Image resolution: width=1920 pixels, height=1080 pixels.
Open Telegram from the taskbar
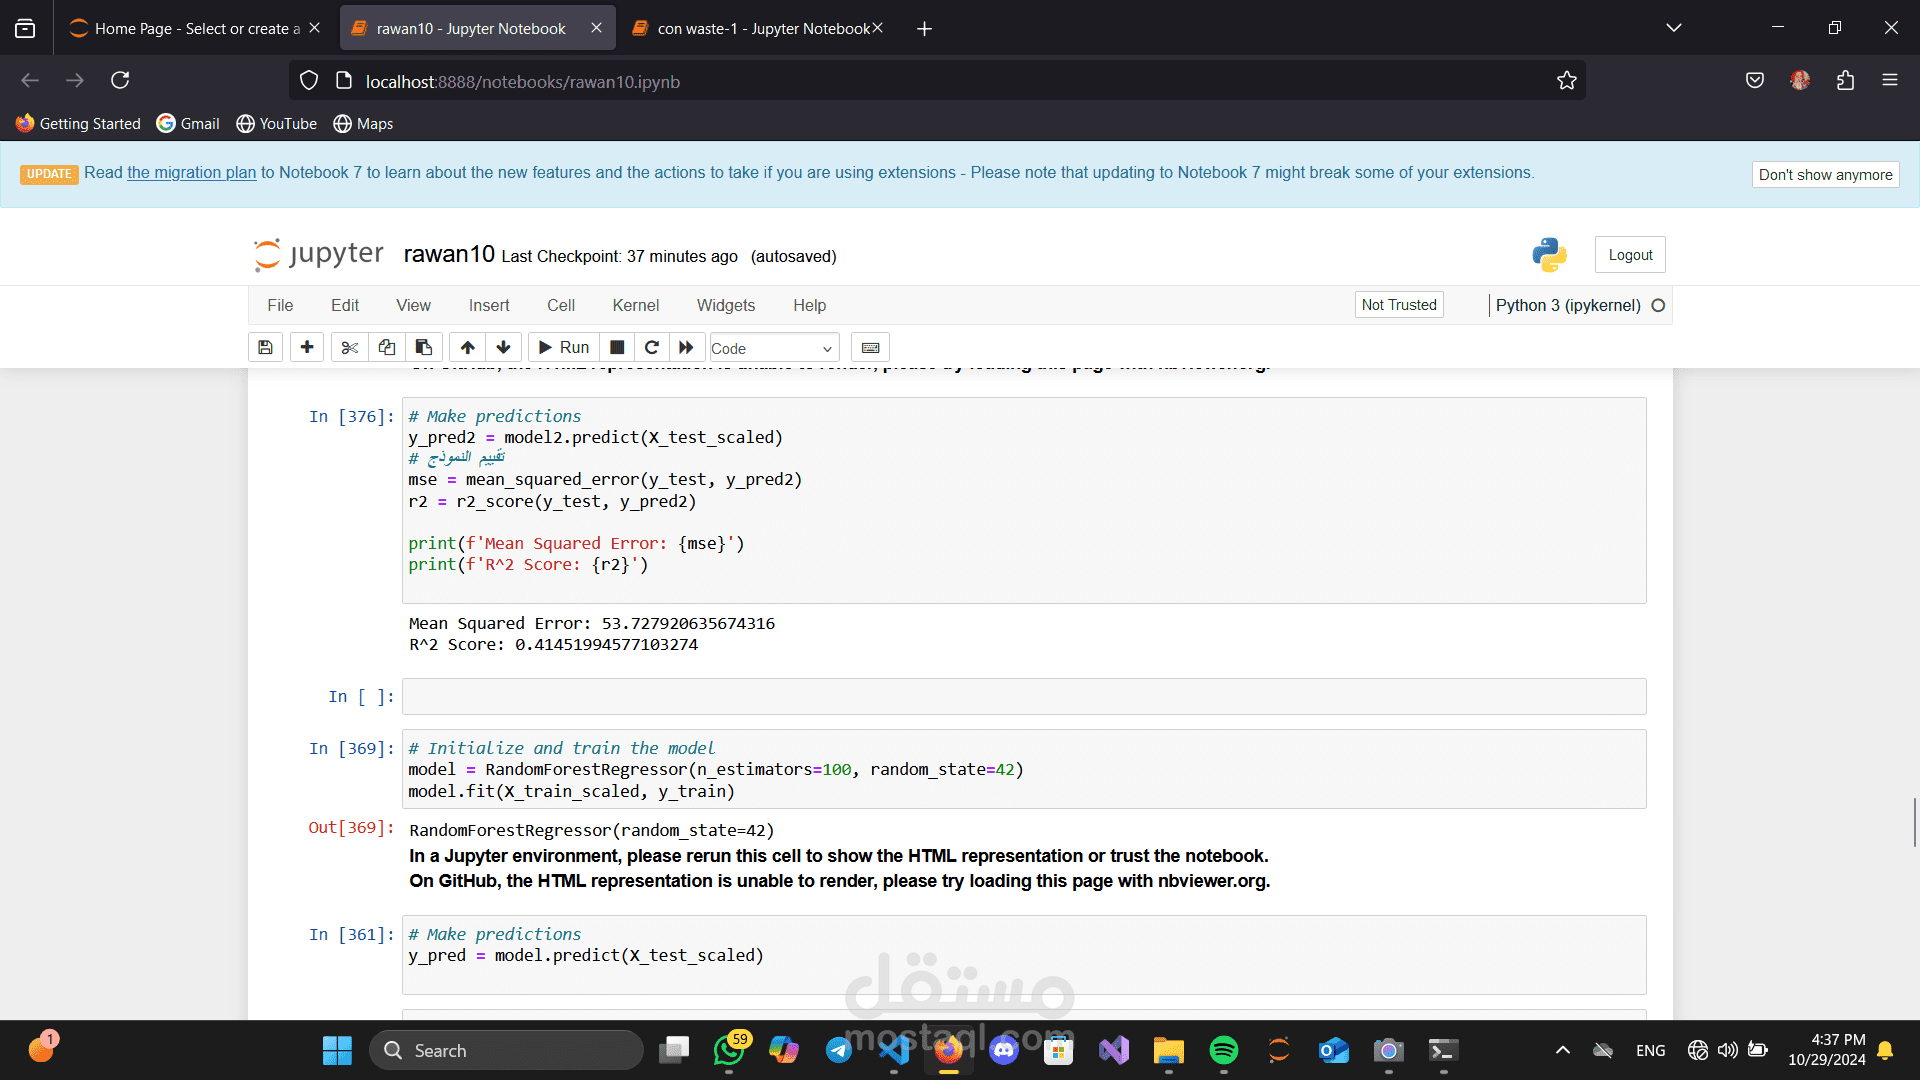point(839,1050)
